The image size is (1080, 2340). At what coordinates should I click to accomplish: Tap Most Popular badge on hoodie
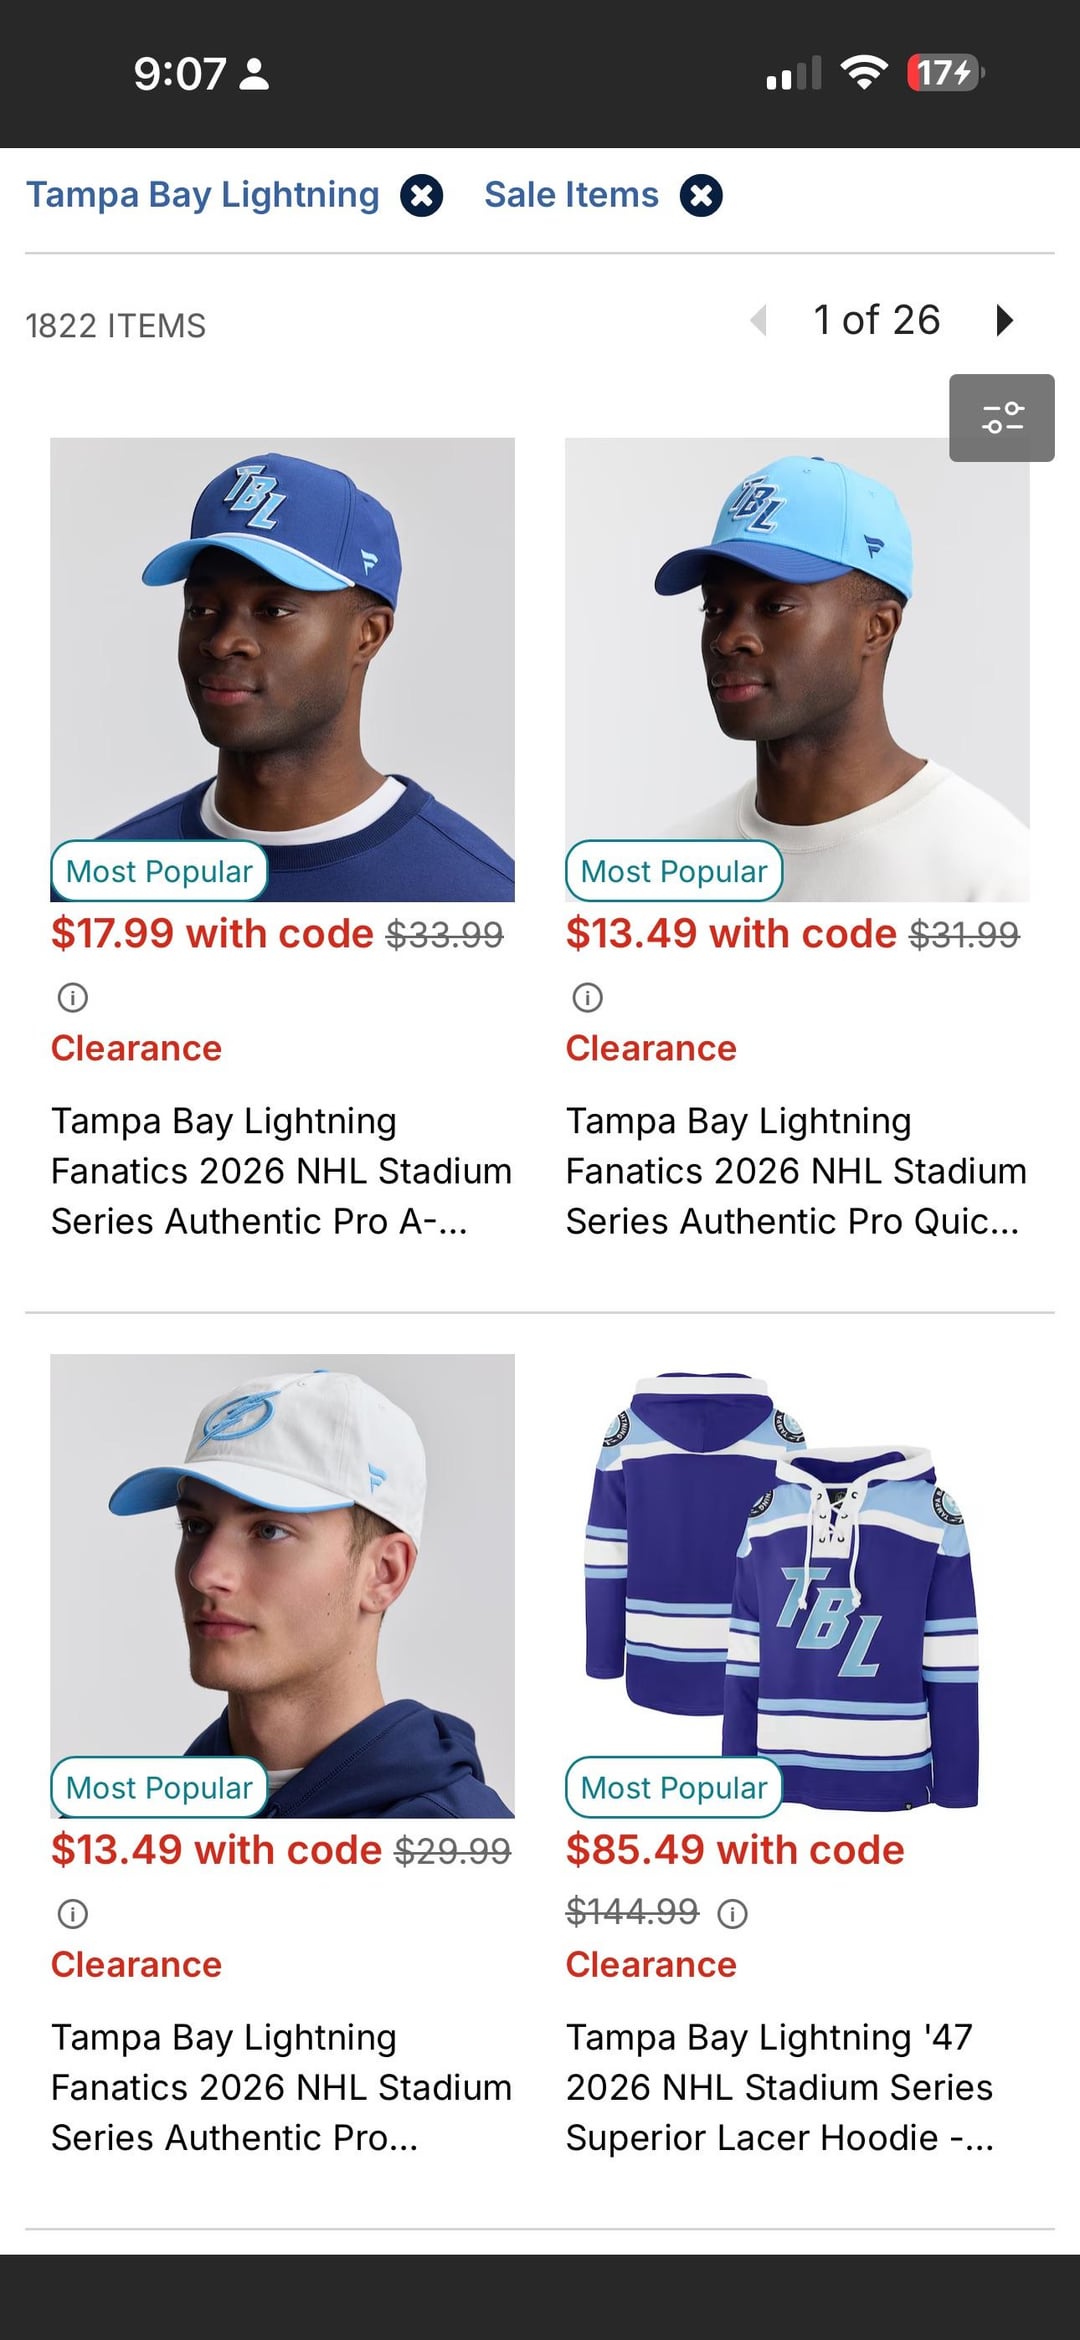pos(674,1787)
